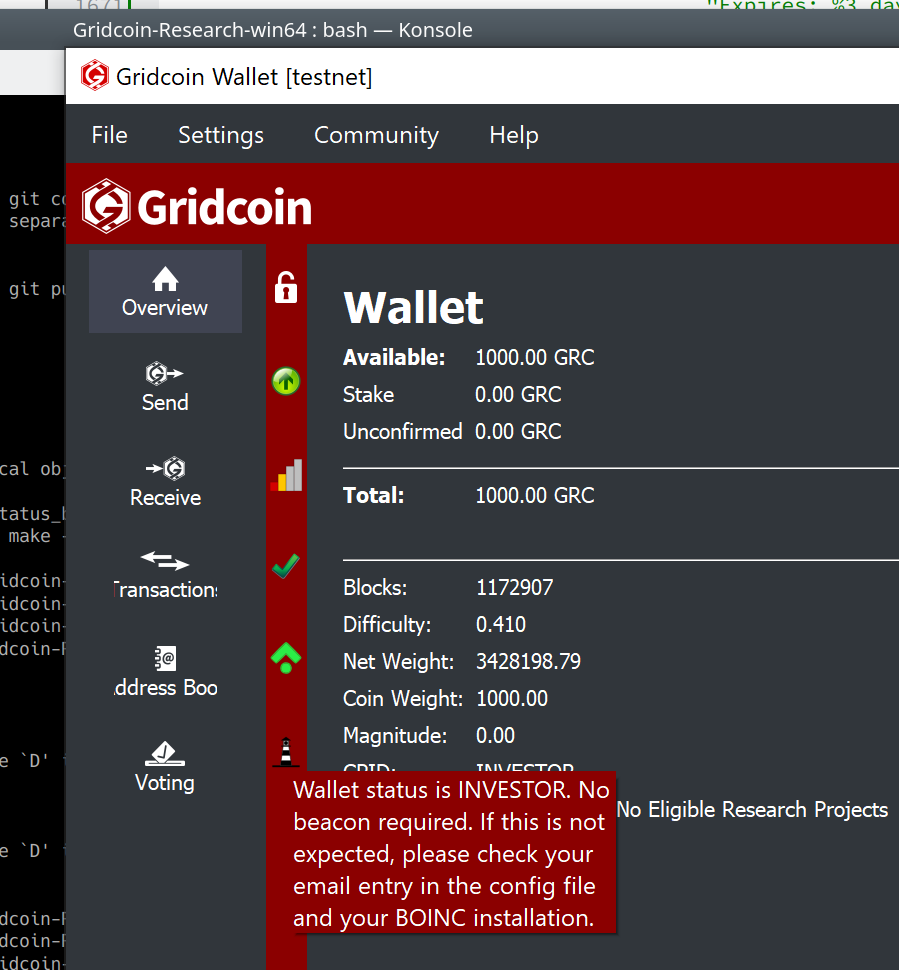The width and height of the screenshot is (899, 970).
Task: Click the green checkmark sync status icon
Action: pos(286,566)
